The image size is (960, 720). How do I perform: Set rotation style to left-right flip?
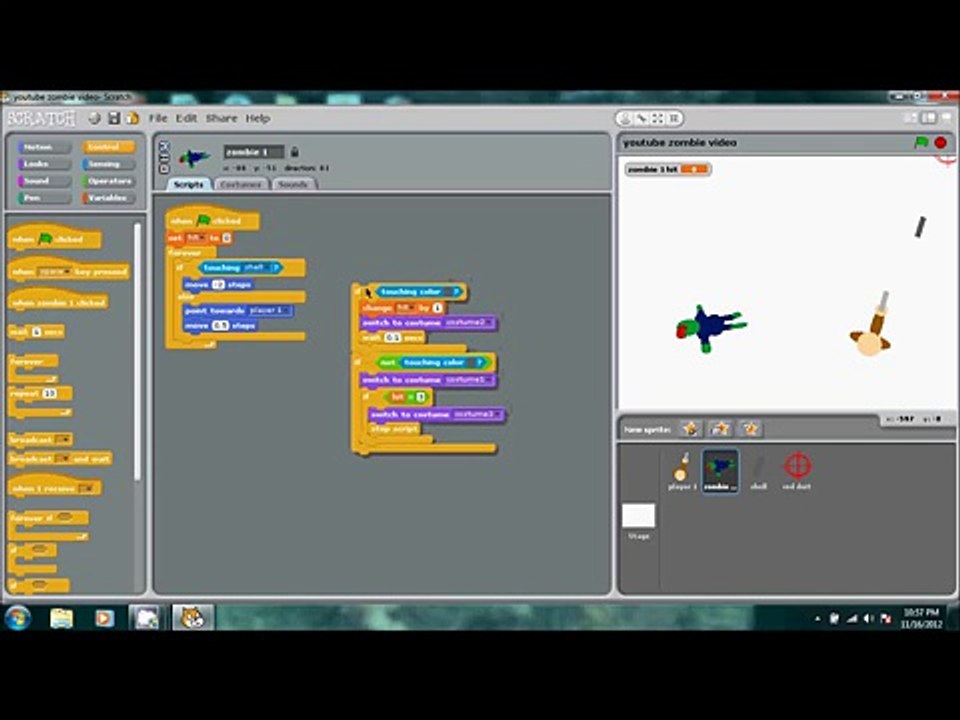click(163, 157)
